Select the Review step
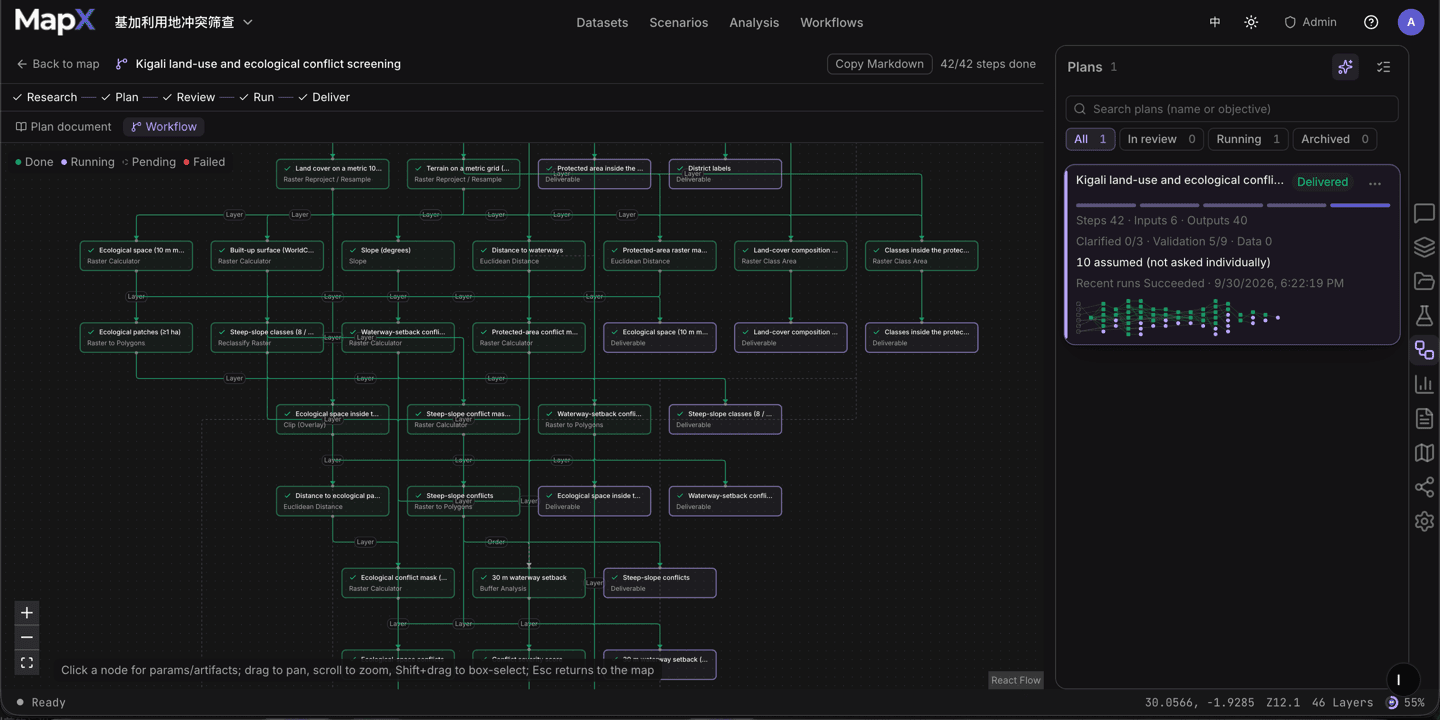Viewport: 1440px width, 720px height. pyautogui.click(x=189, y=97)
